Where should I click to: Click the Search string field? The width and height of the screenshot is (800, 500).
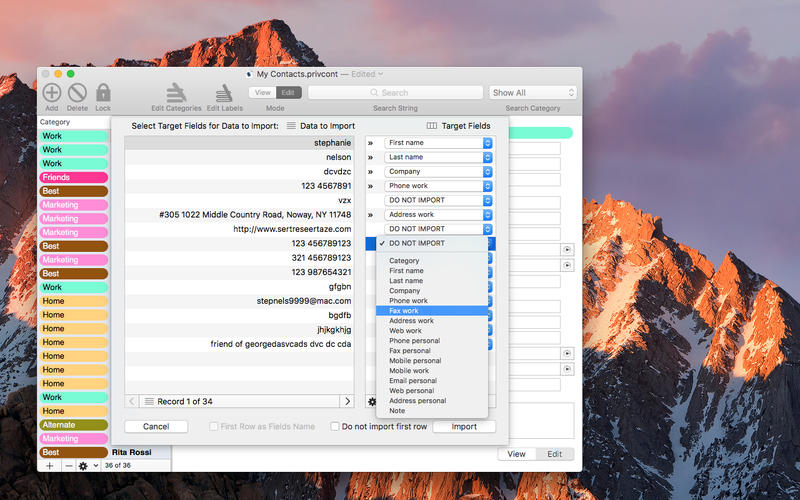click(395, 93)
